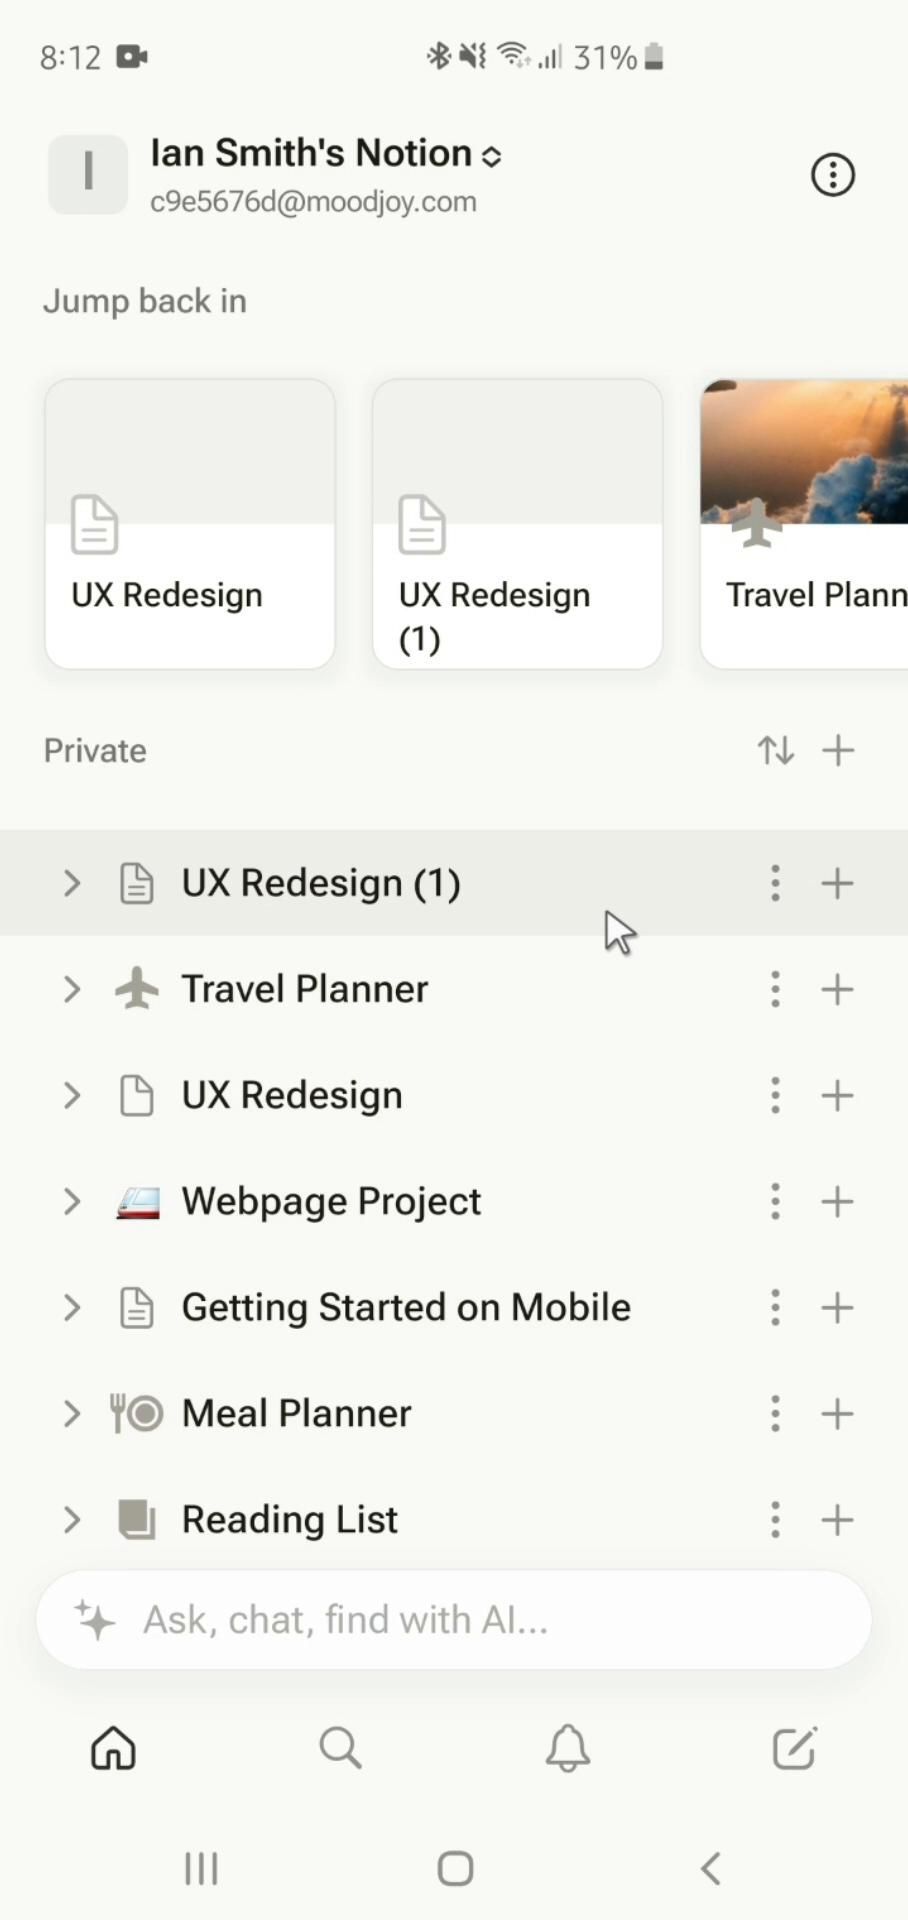This screenshot has height=1920, width=908.
Task: Go to the Home tab
Action: pos(113,1748)
